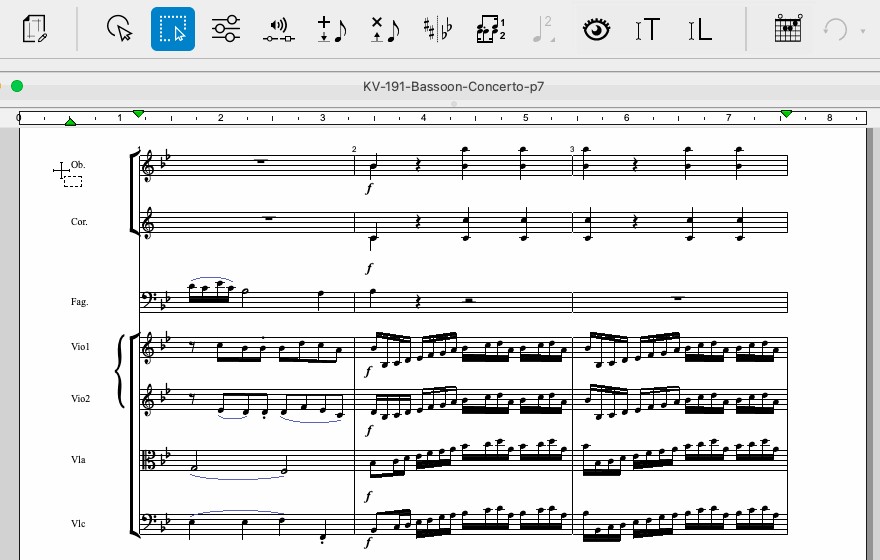Click the Ob. staff label
Viewport: 880px width, 560px height.
78,165
